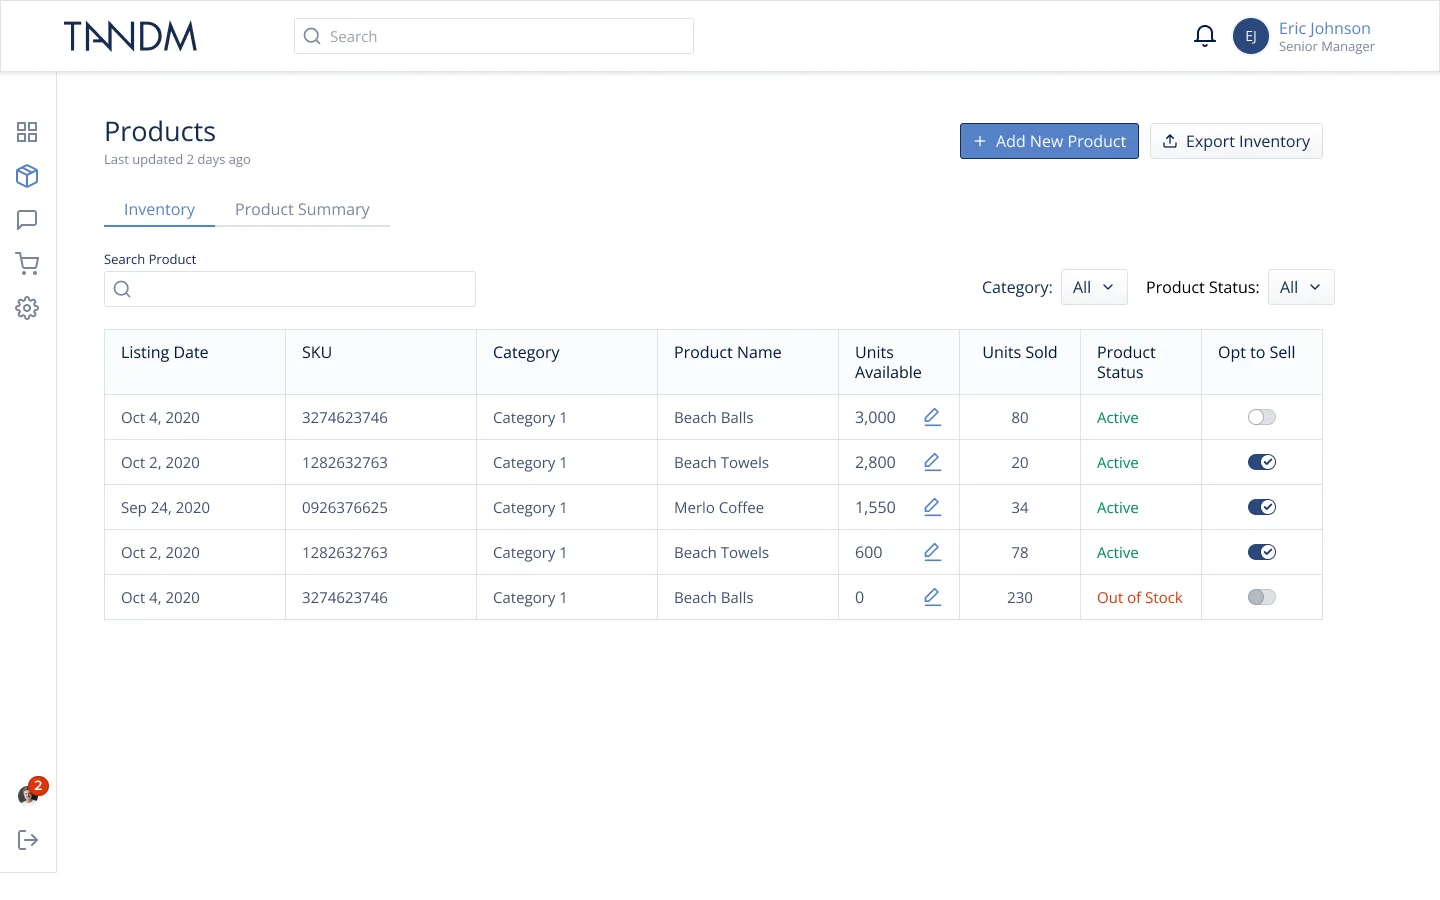Expand the Category filter dropdown
1440x900 pixels.
(1094, 287)
